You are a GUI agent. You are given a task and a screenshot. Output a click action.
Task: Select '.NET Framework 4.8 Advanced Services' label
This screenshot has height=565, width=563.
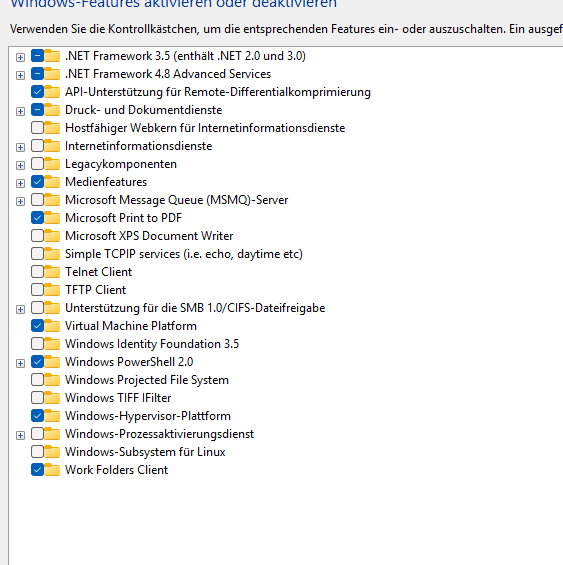coord(168,74)
